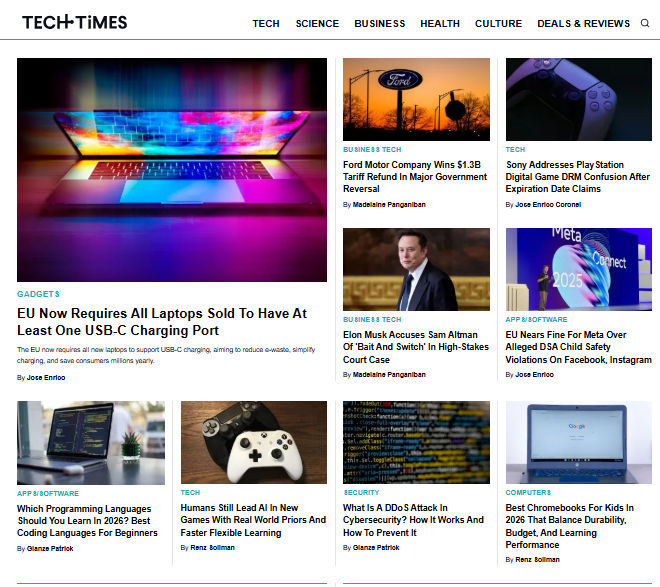The width and height of the screenshot is (660, 587).
Task: Click Glanze Patrick under the DDoS article
Action: [x=375, y=548]
